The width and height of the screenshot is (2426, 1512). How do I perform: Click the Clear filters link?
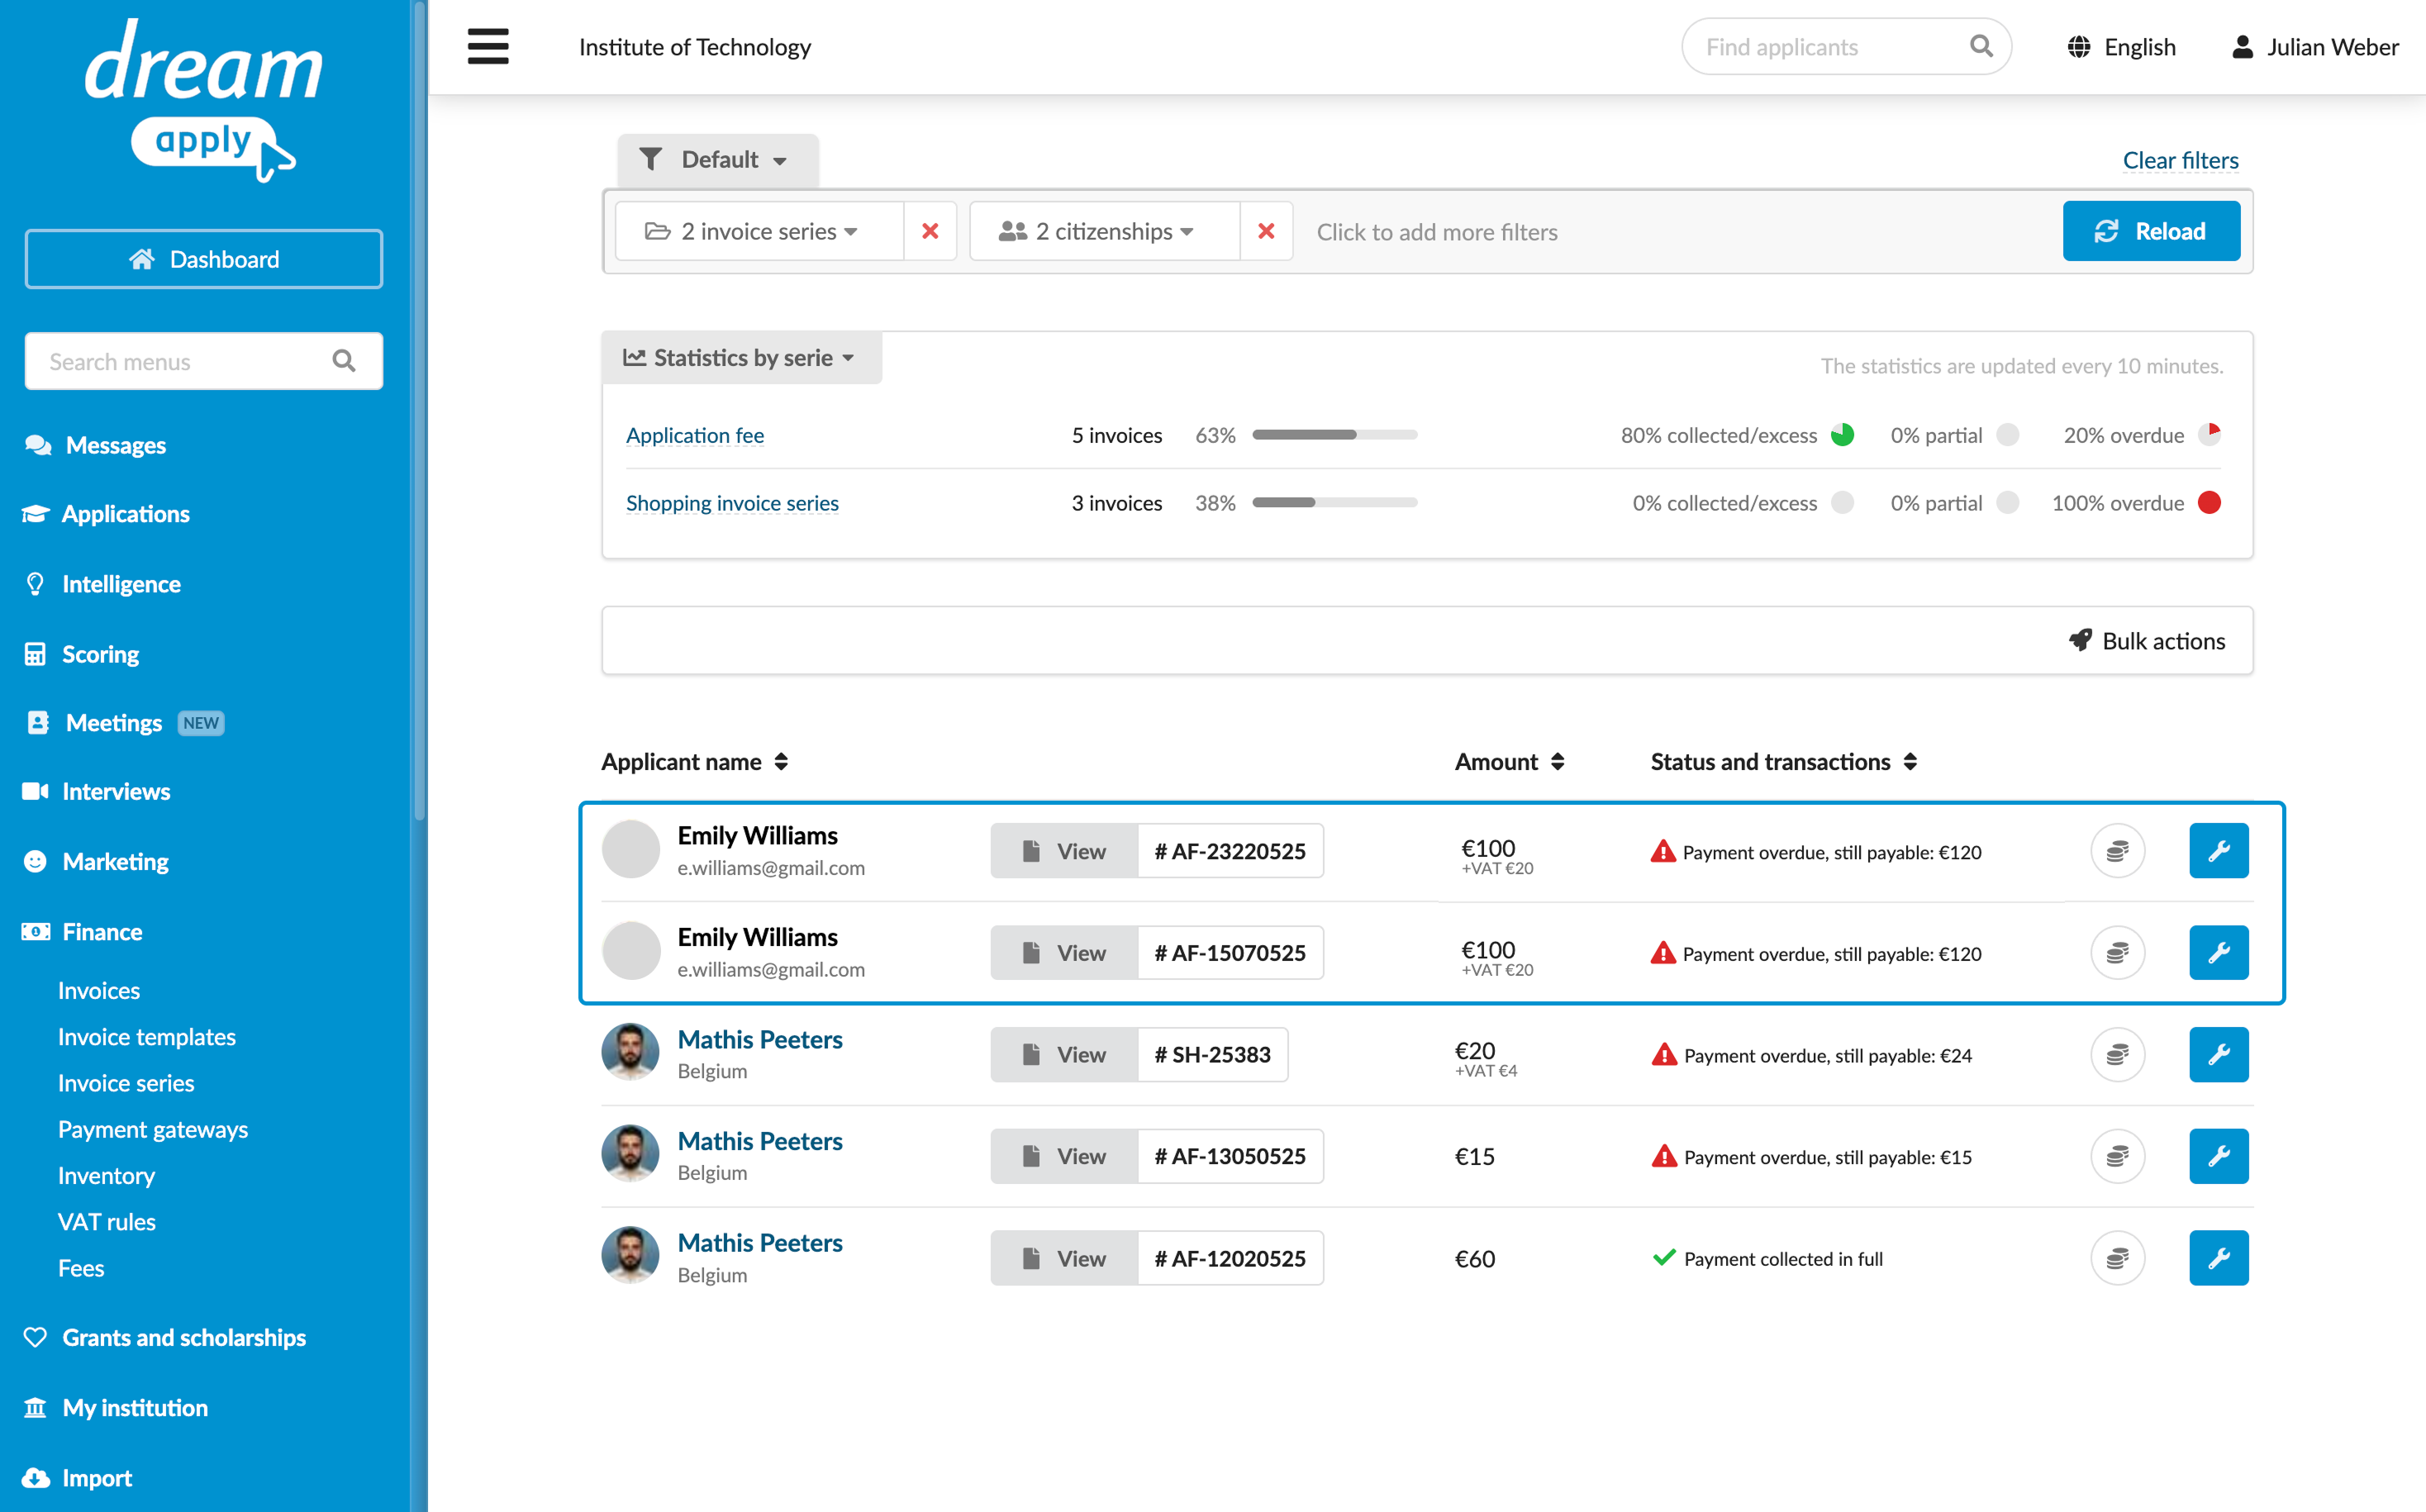2180,160
